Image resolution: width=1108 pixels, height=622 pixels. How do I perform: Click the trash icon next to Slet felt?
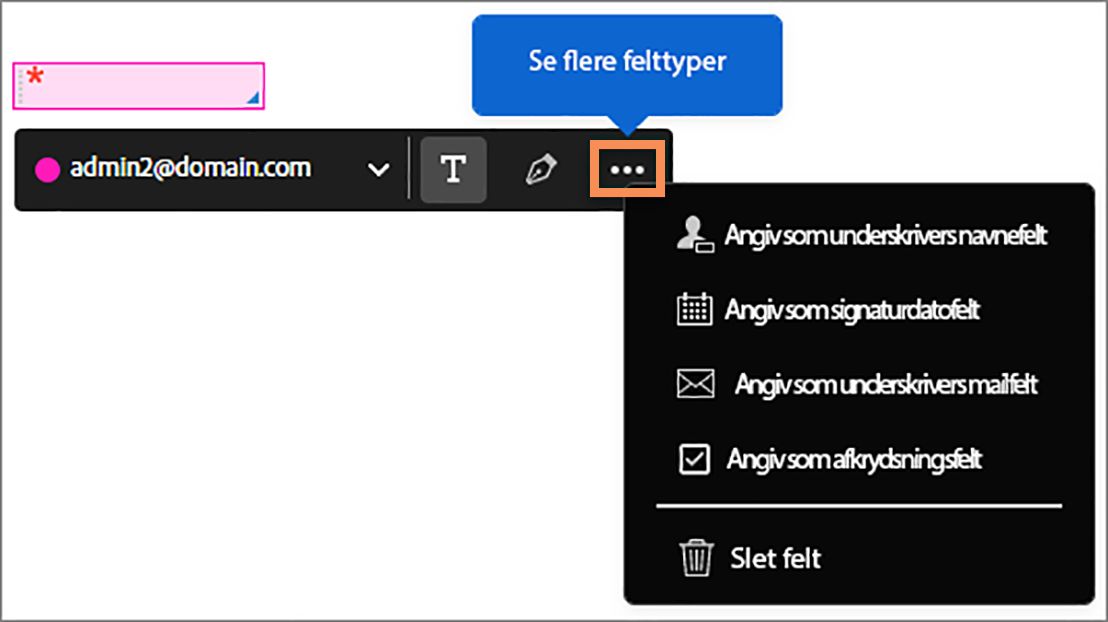pos(696,558)
